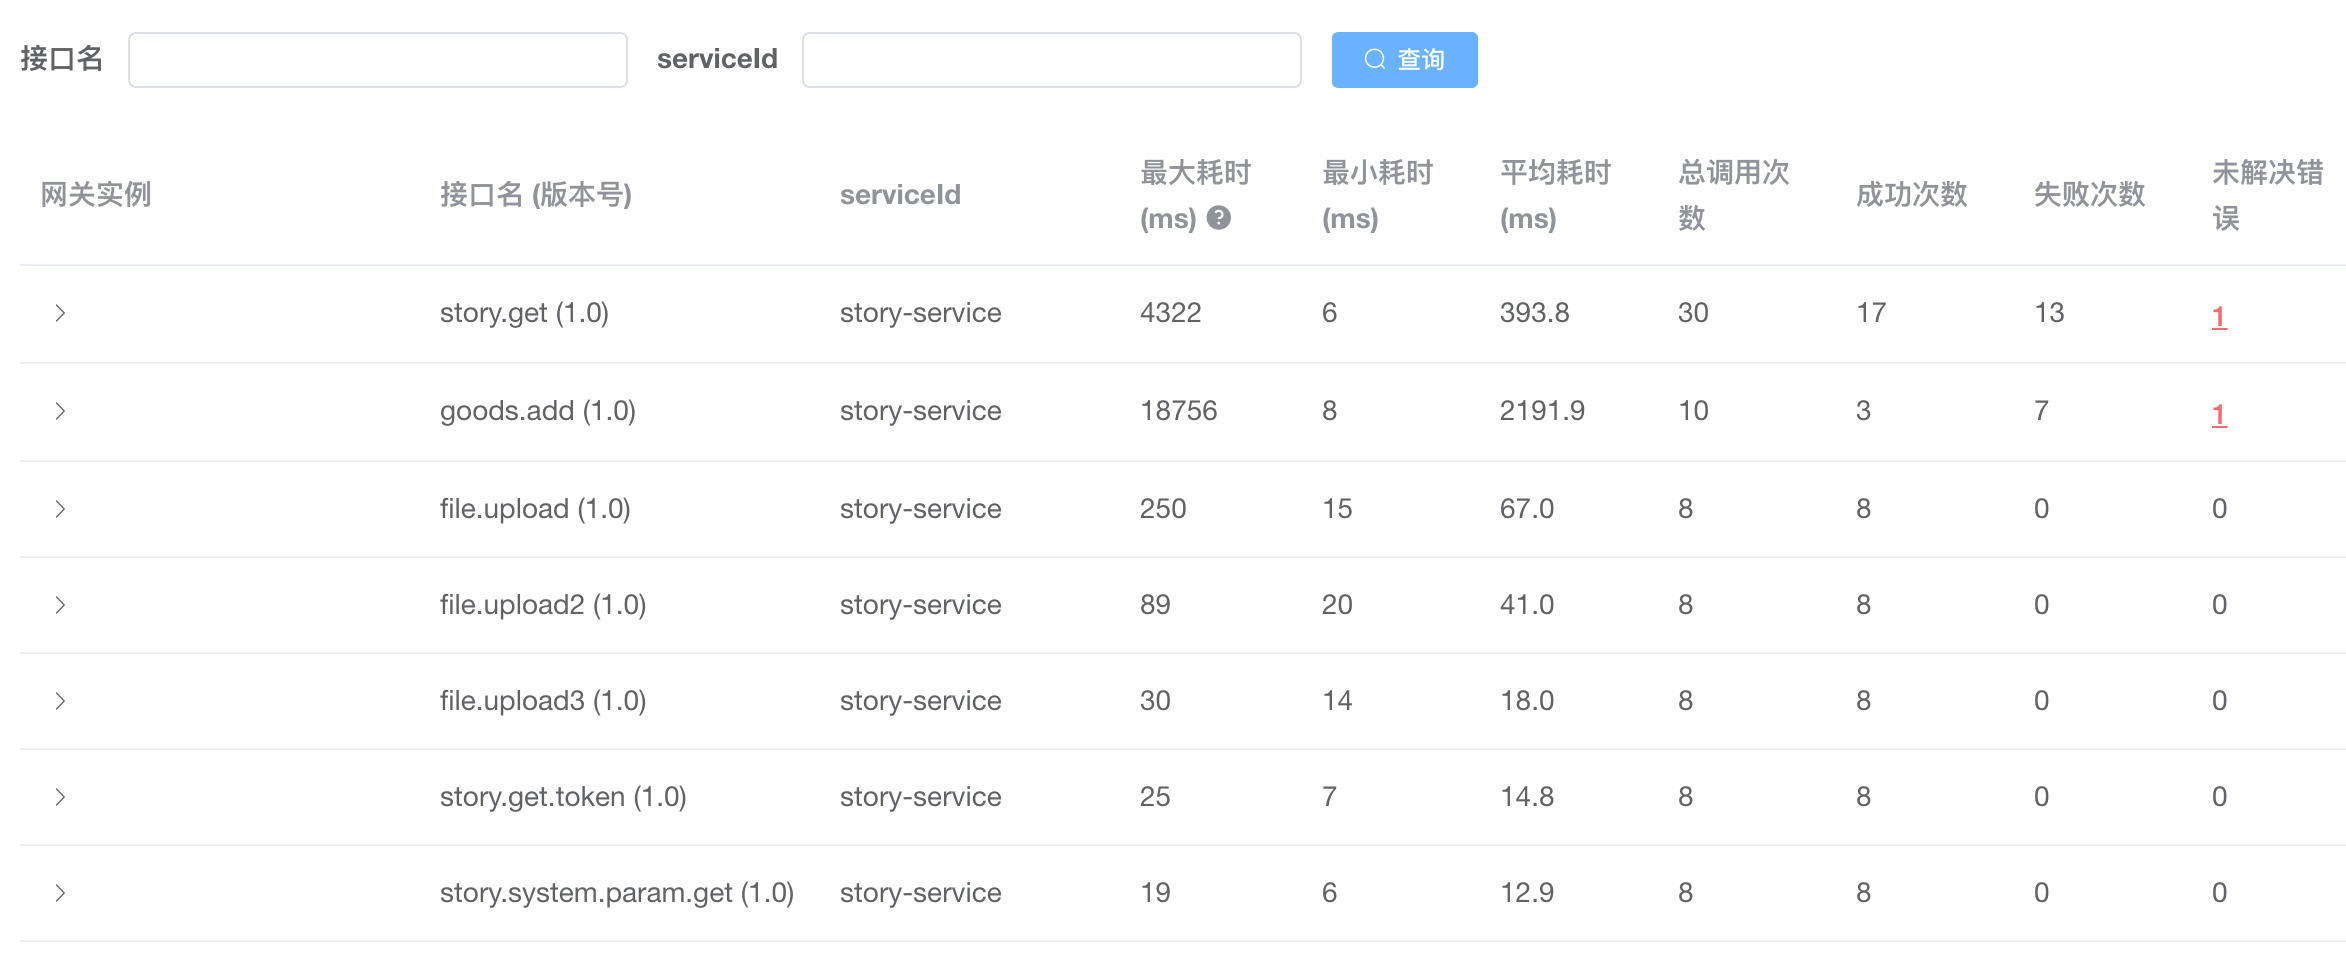The height and width of the screenshot is (956, 2346).
Task: Expand the file.upload3 (1.0) row
Action: click(60, 701)
